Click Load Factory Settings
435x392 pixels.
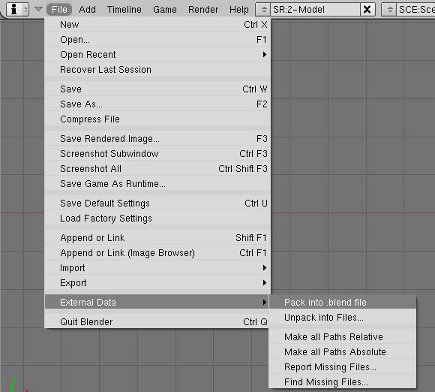158,218
